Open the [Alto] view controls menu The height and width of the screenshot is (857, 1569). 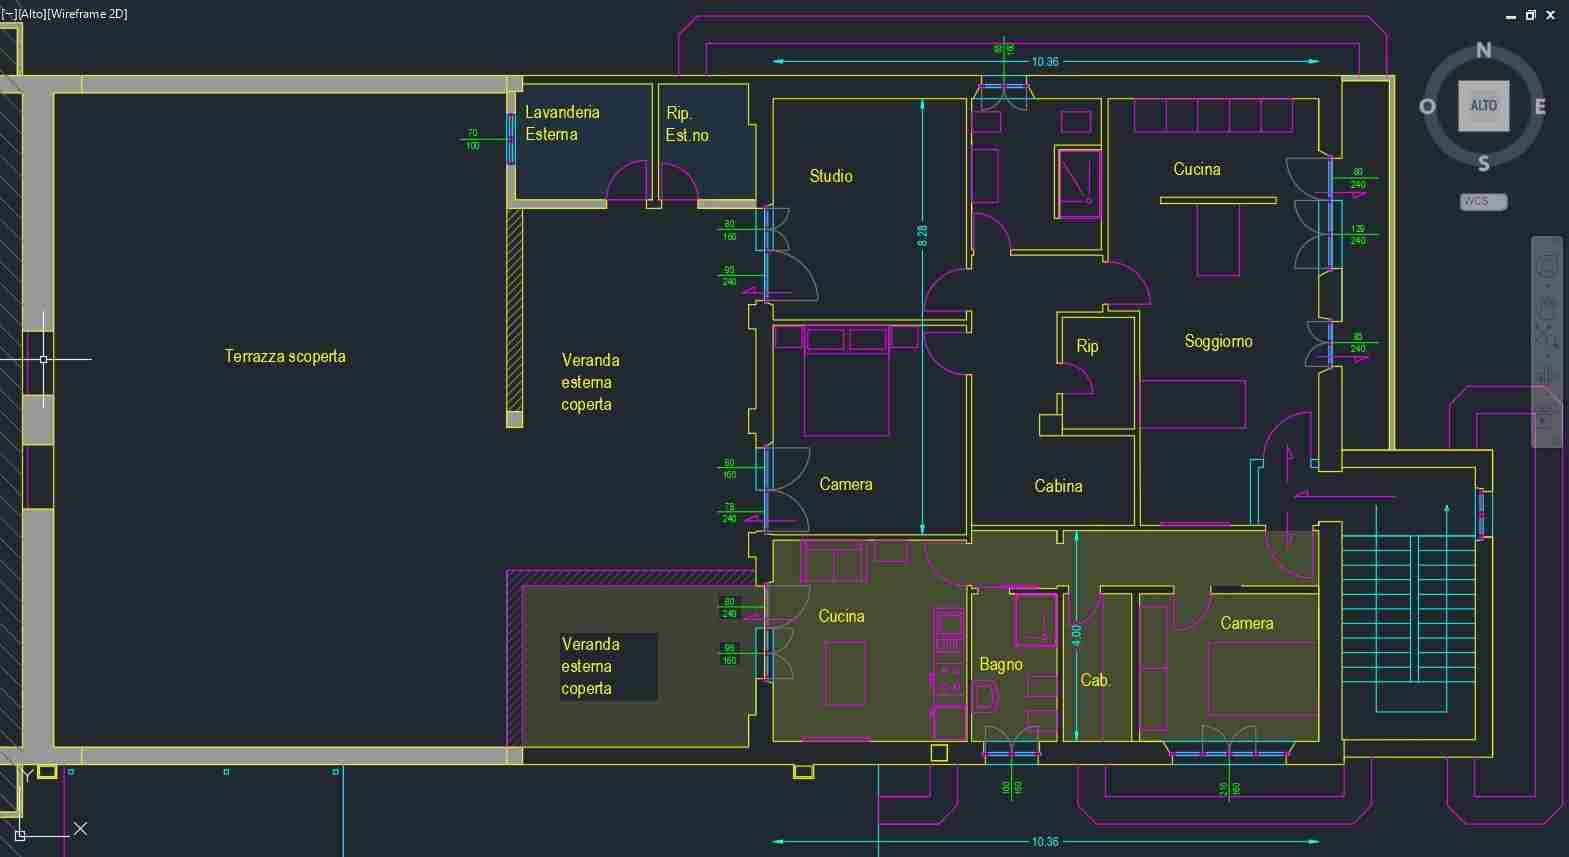coord(32,14)
